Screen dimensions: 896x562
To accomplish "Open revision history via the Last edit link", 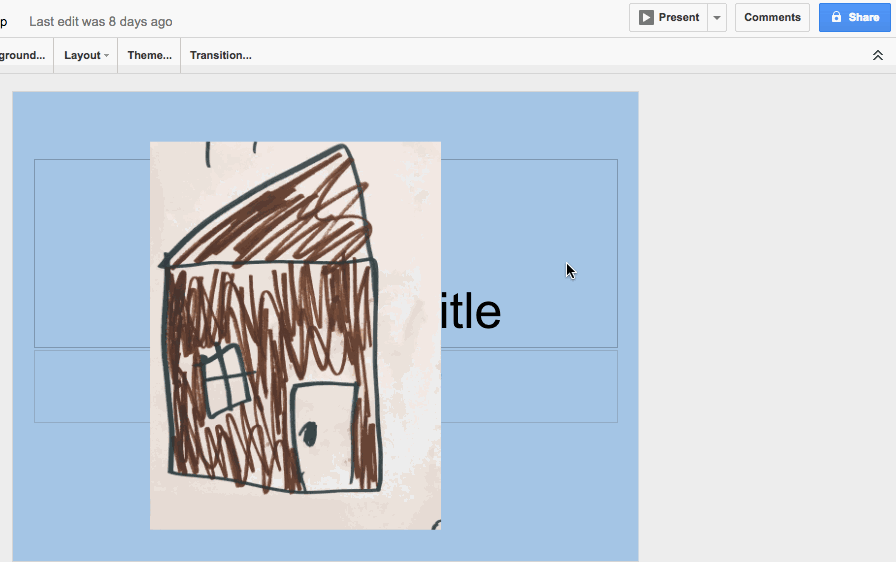I will pos(100,22).
